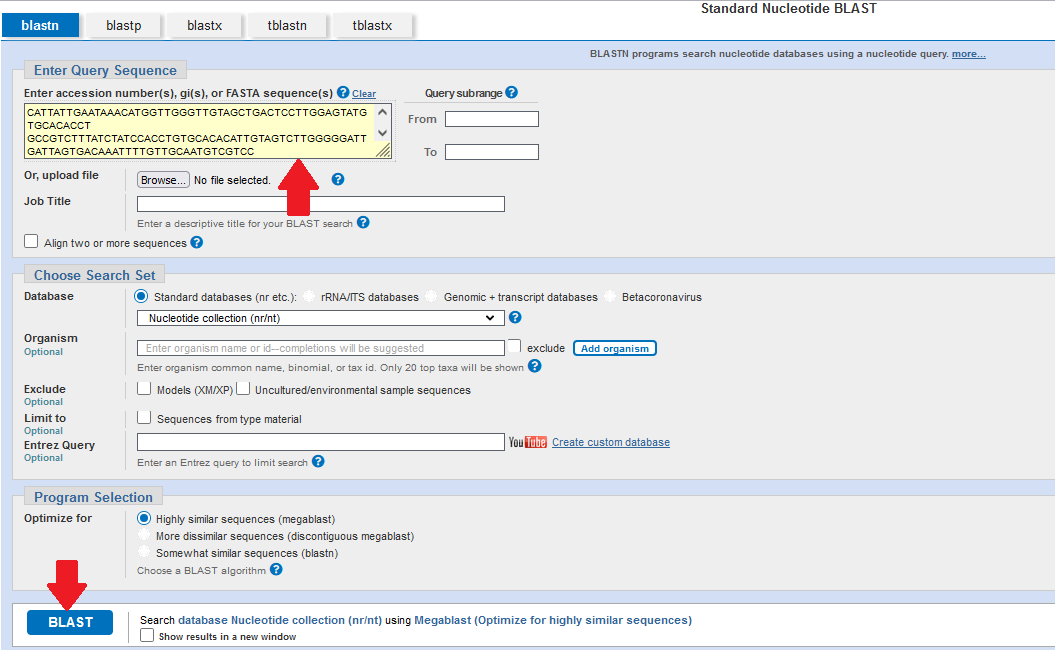Focus the Query subrange From field
Viewport: 1055px width, 650px height.
(492, 119)
